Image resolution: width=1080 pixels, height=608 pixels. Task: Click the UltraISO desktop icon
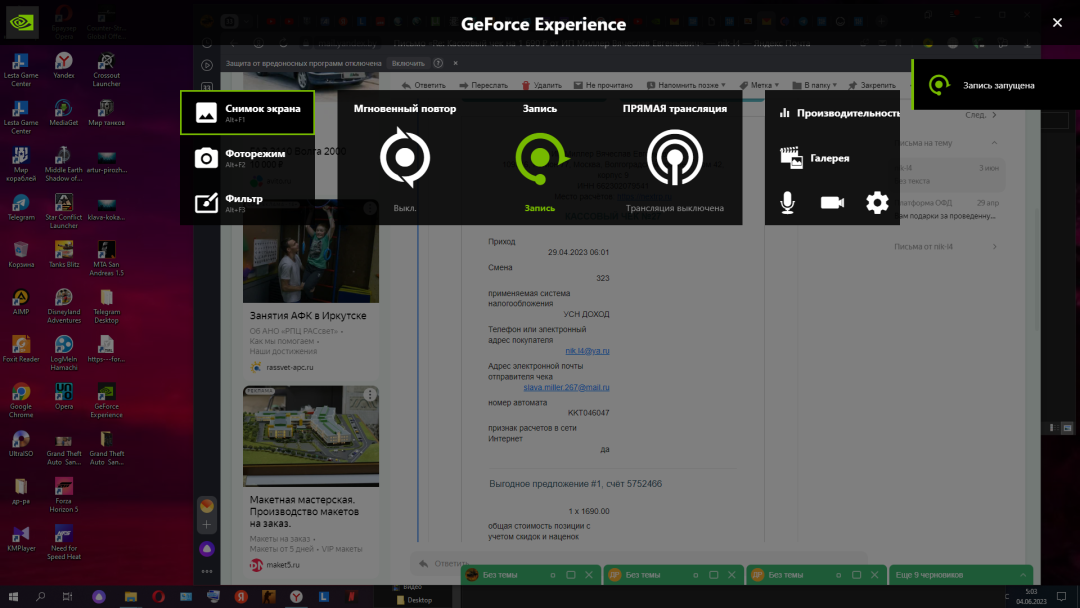21,444
